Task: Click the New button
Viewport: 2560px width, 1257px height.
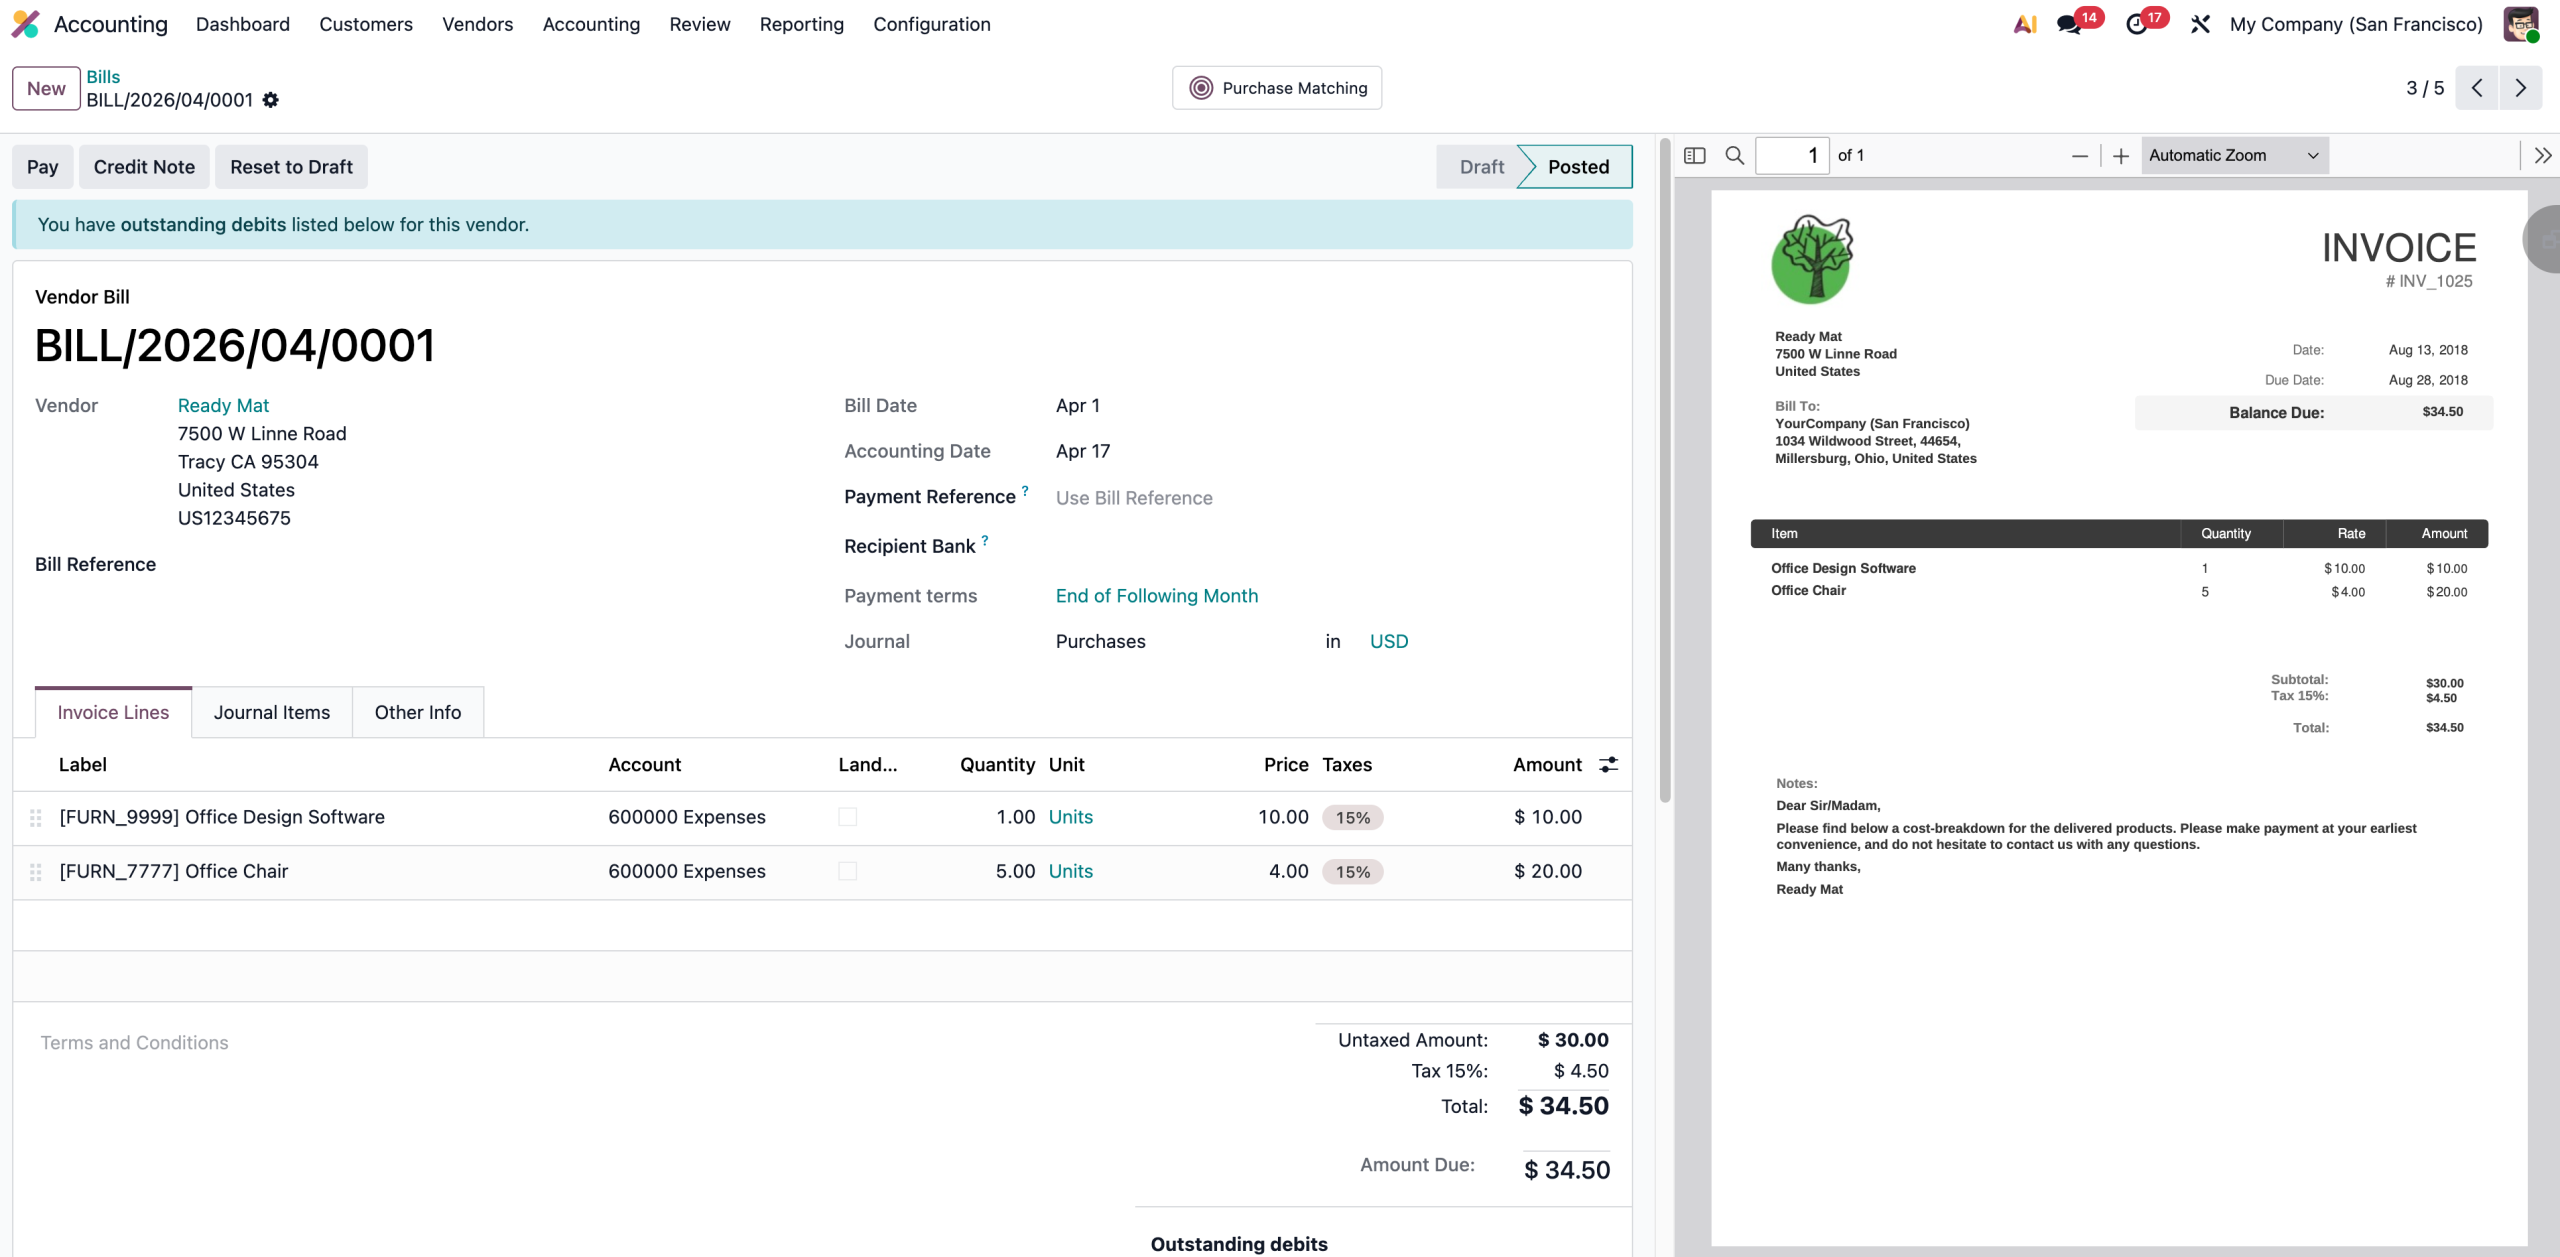Action: pos(46,88)
